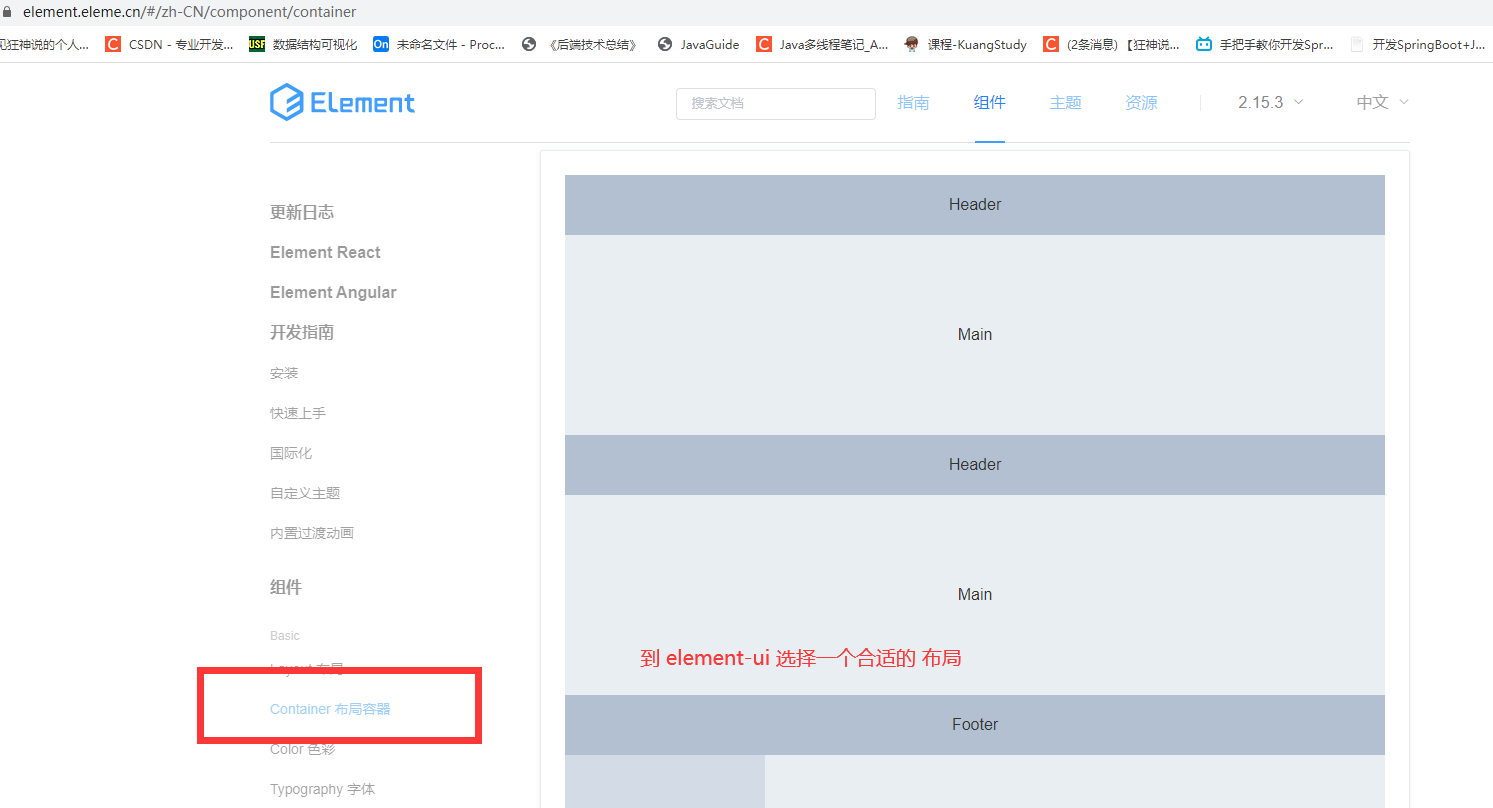Click the first Header demo block

975,204
